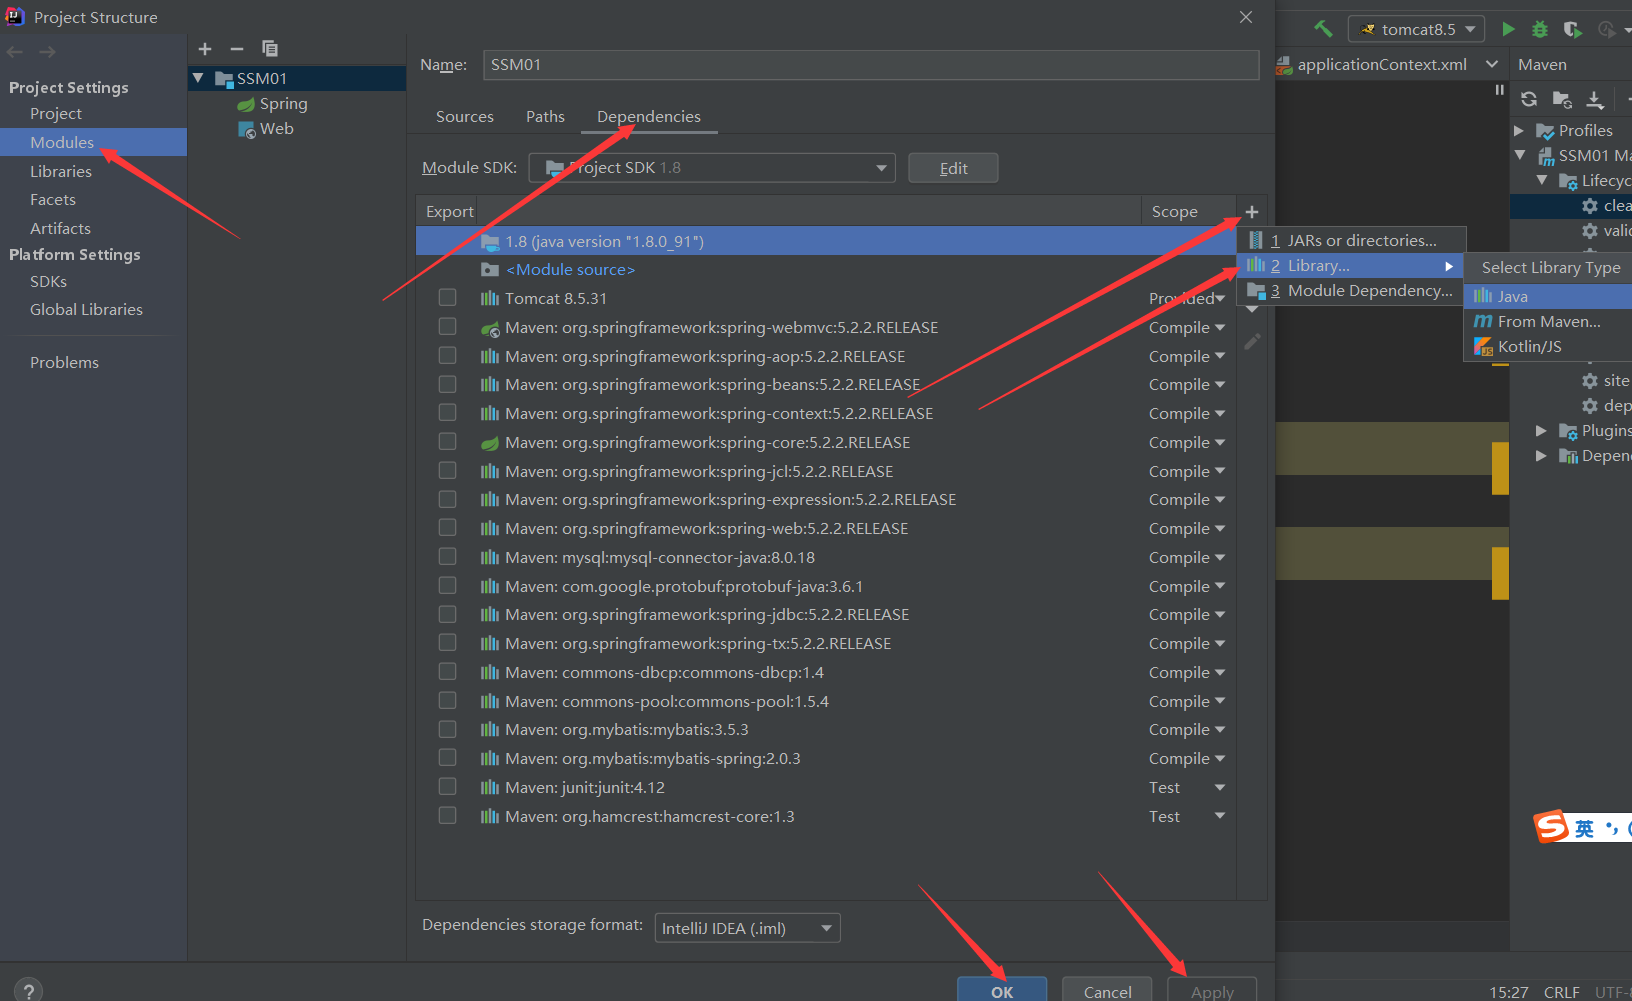Select the Web facet under SSM01
1632x1001 pixels.
pos(266,129)
